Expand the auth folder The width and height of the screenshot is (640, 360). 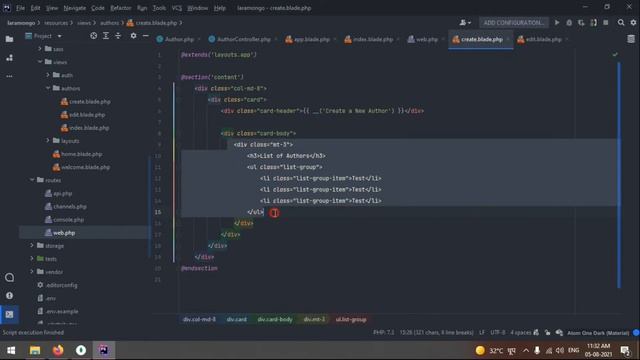[48, 75]
